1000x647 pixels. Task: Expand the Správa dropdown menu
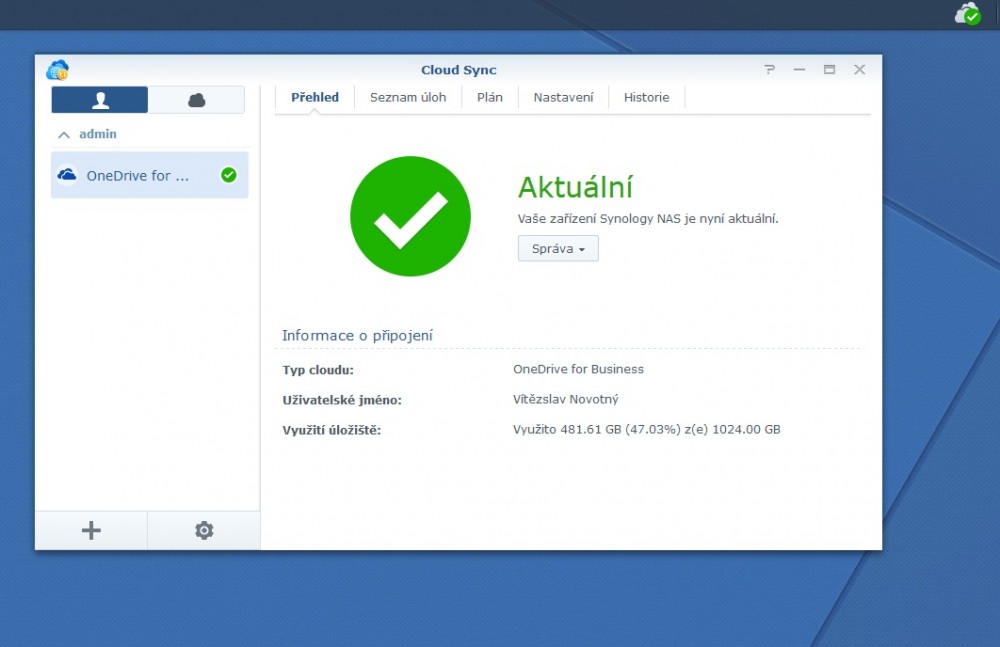pyautogui.click(x=558, y=249)
